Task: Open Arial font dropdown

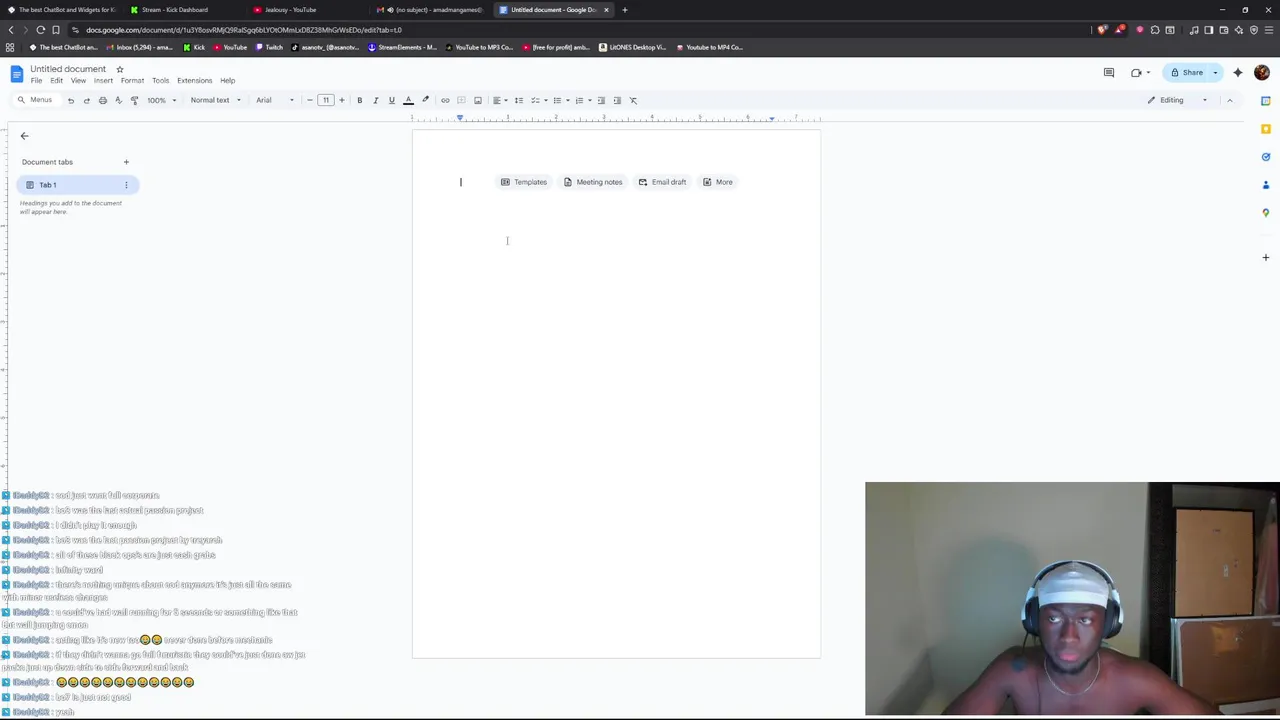Action: 275,100
